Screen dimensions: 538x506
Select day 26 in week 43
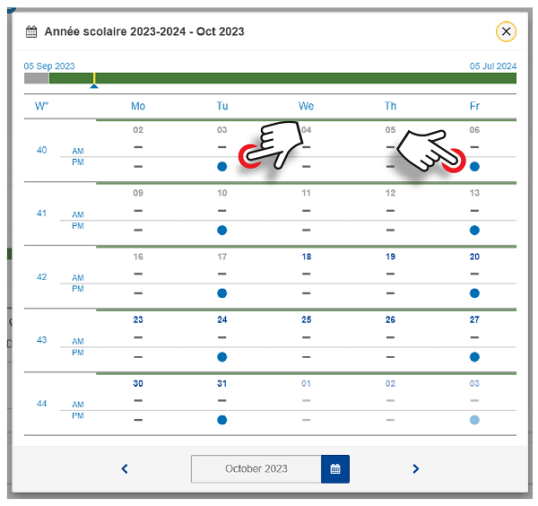click(390, 320)
